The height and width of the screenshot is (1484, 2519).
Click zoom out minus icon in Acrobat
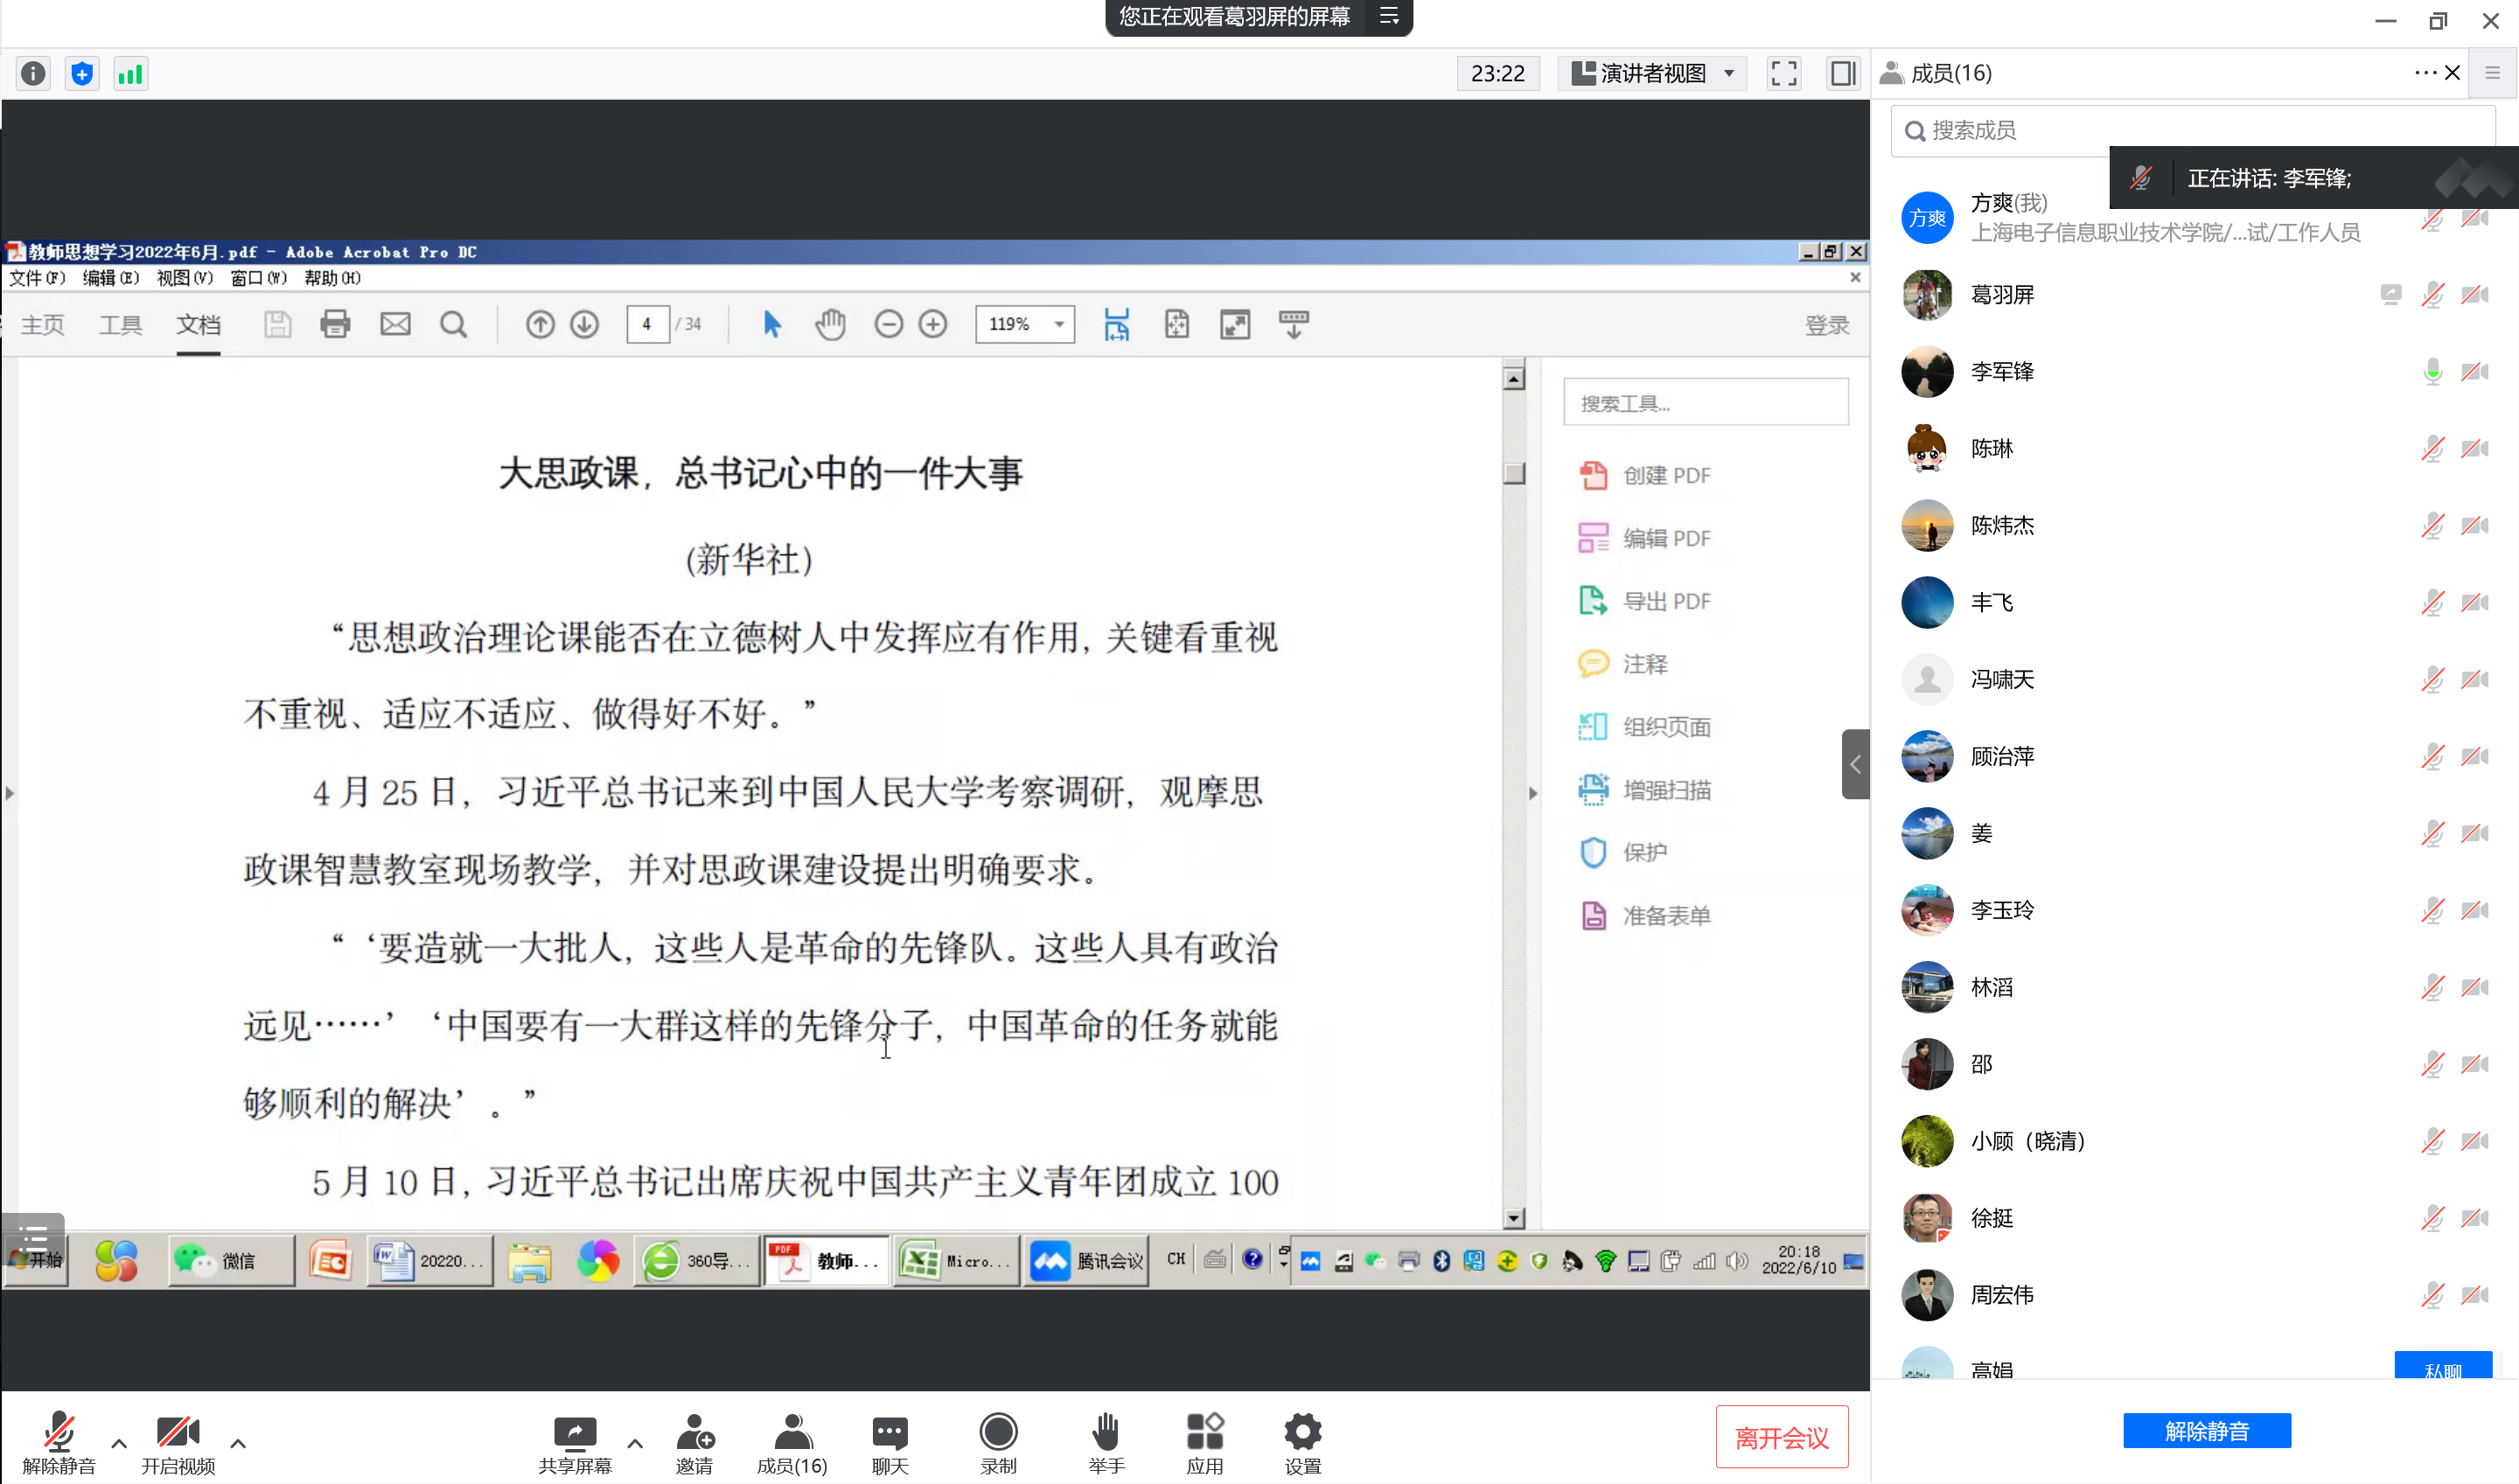(888, 324)
